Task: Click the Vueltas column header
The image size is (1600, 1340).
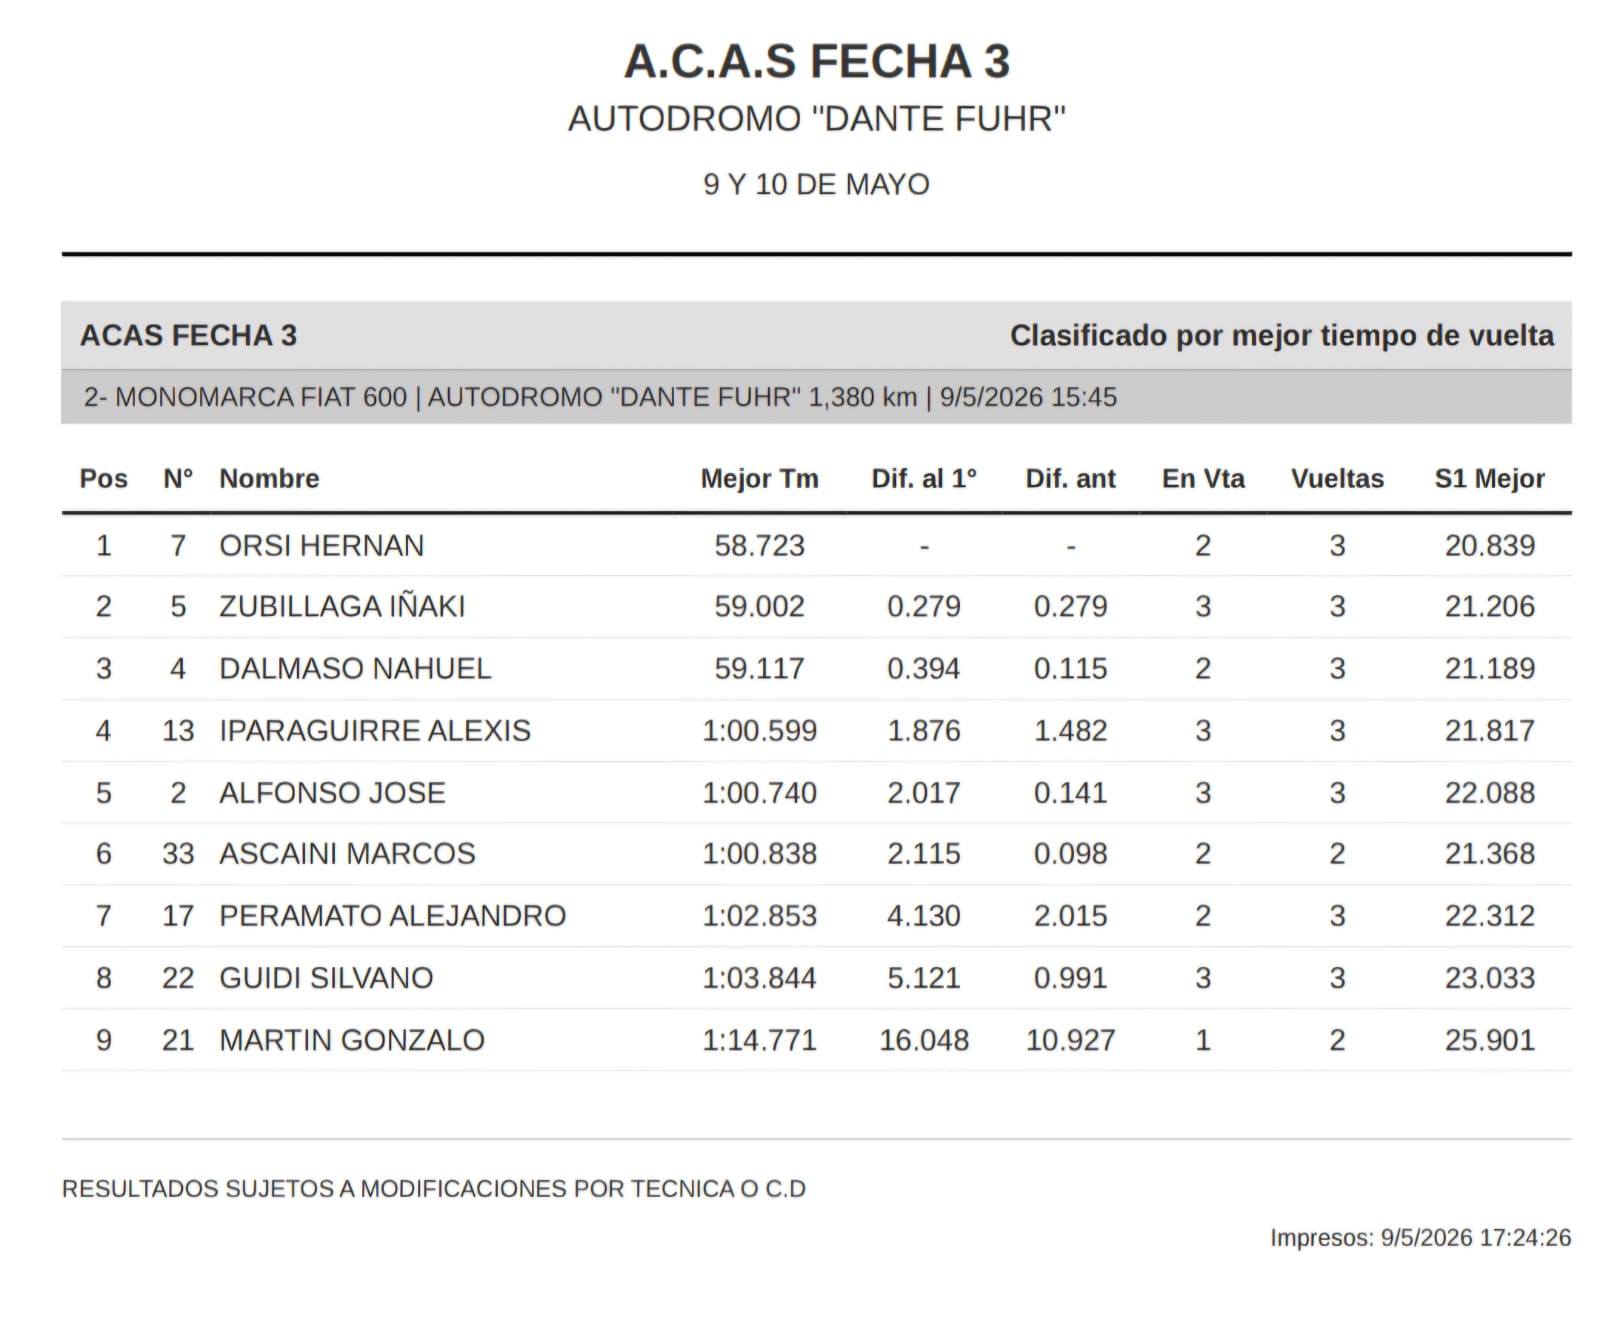Action: click(1337, 479)
